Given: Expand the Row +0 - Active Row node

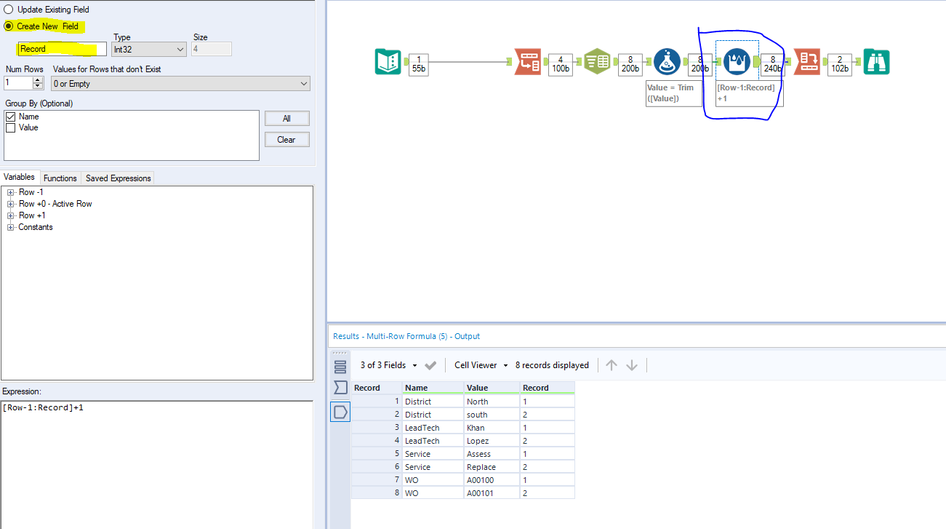Looking at the screenshot, I should pos(10,204).
